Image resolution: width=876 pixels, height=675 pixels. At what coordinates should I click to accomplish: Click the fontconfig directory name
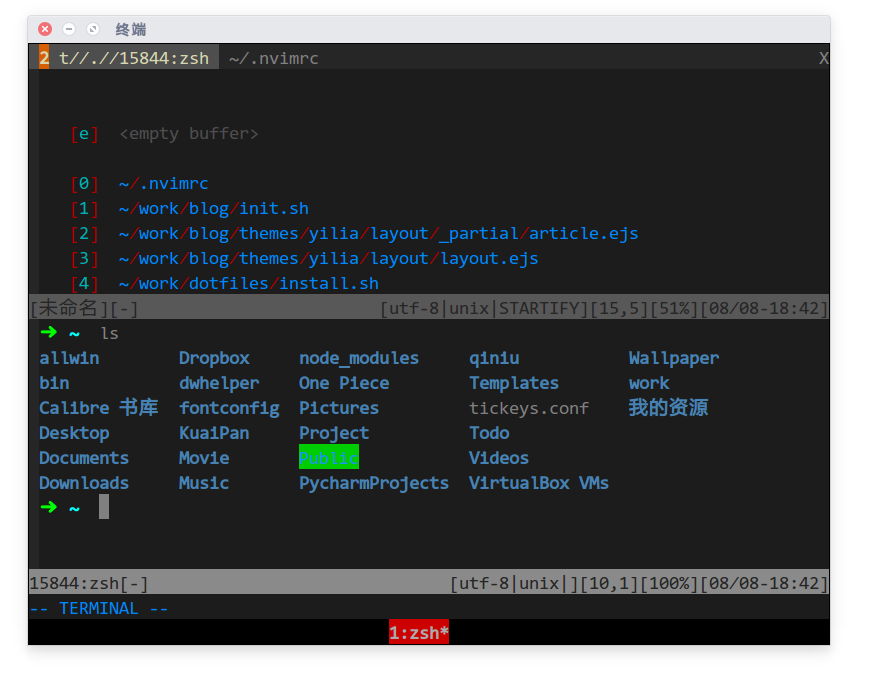click(229, 408)
